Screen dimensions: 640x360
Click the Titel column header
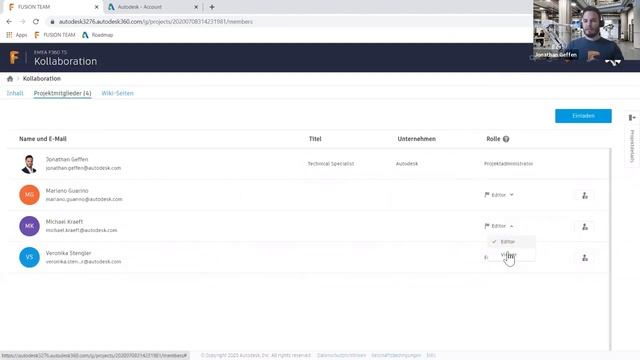pos(315,139)
